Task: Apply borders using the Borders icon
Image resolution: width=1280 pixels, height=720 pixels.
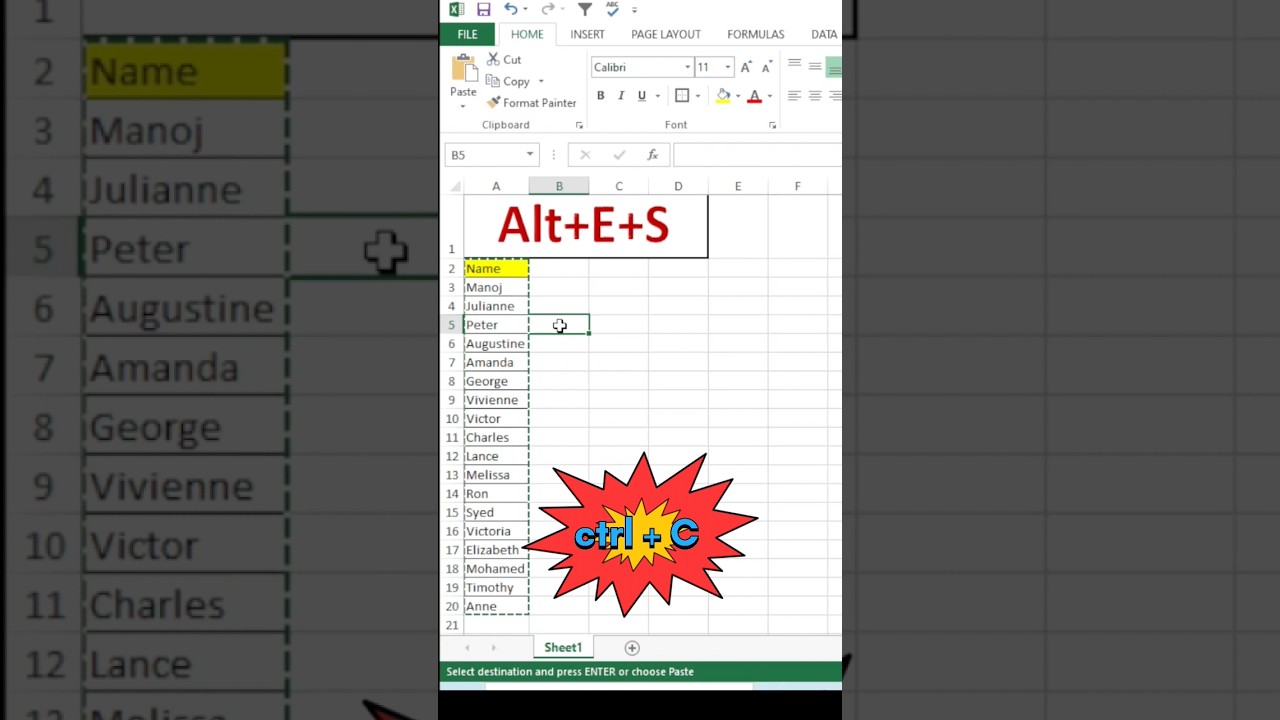Action: coord(682,96)
